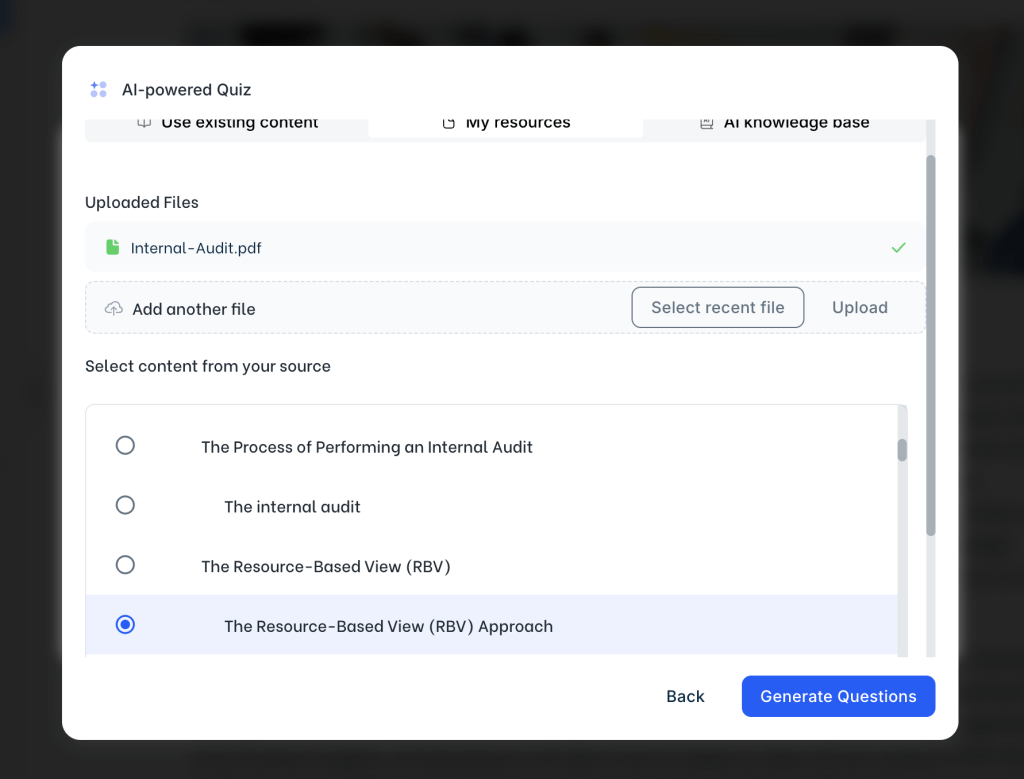This screenshot has height=779, width=1024.
Task: Click the green checkmark beside Internal-Audit.pdf
Action: (x=898, y=247)
